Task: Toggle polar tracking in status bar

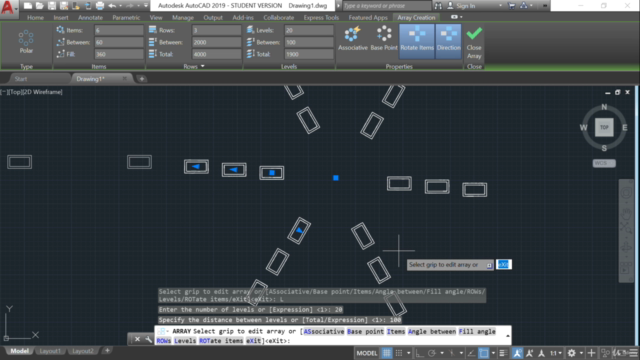Action: 432,353
